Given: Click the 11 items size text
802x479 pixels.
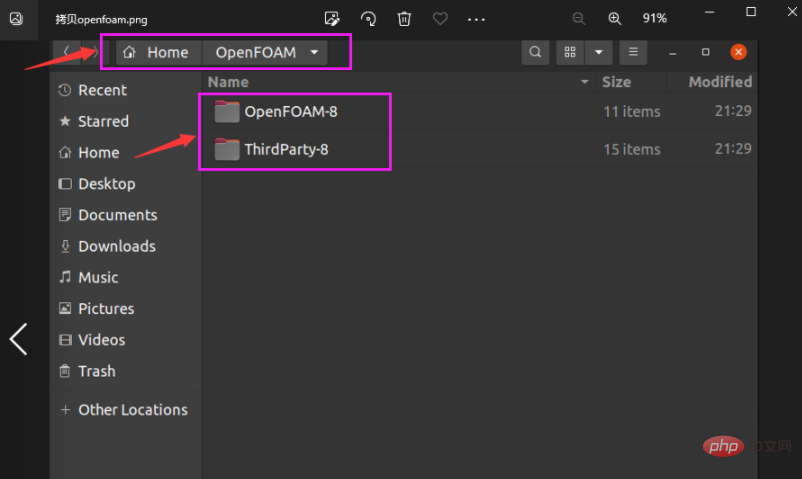Looking at the screenshot, I should click(x=632, y=112).
